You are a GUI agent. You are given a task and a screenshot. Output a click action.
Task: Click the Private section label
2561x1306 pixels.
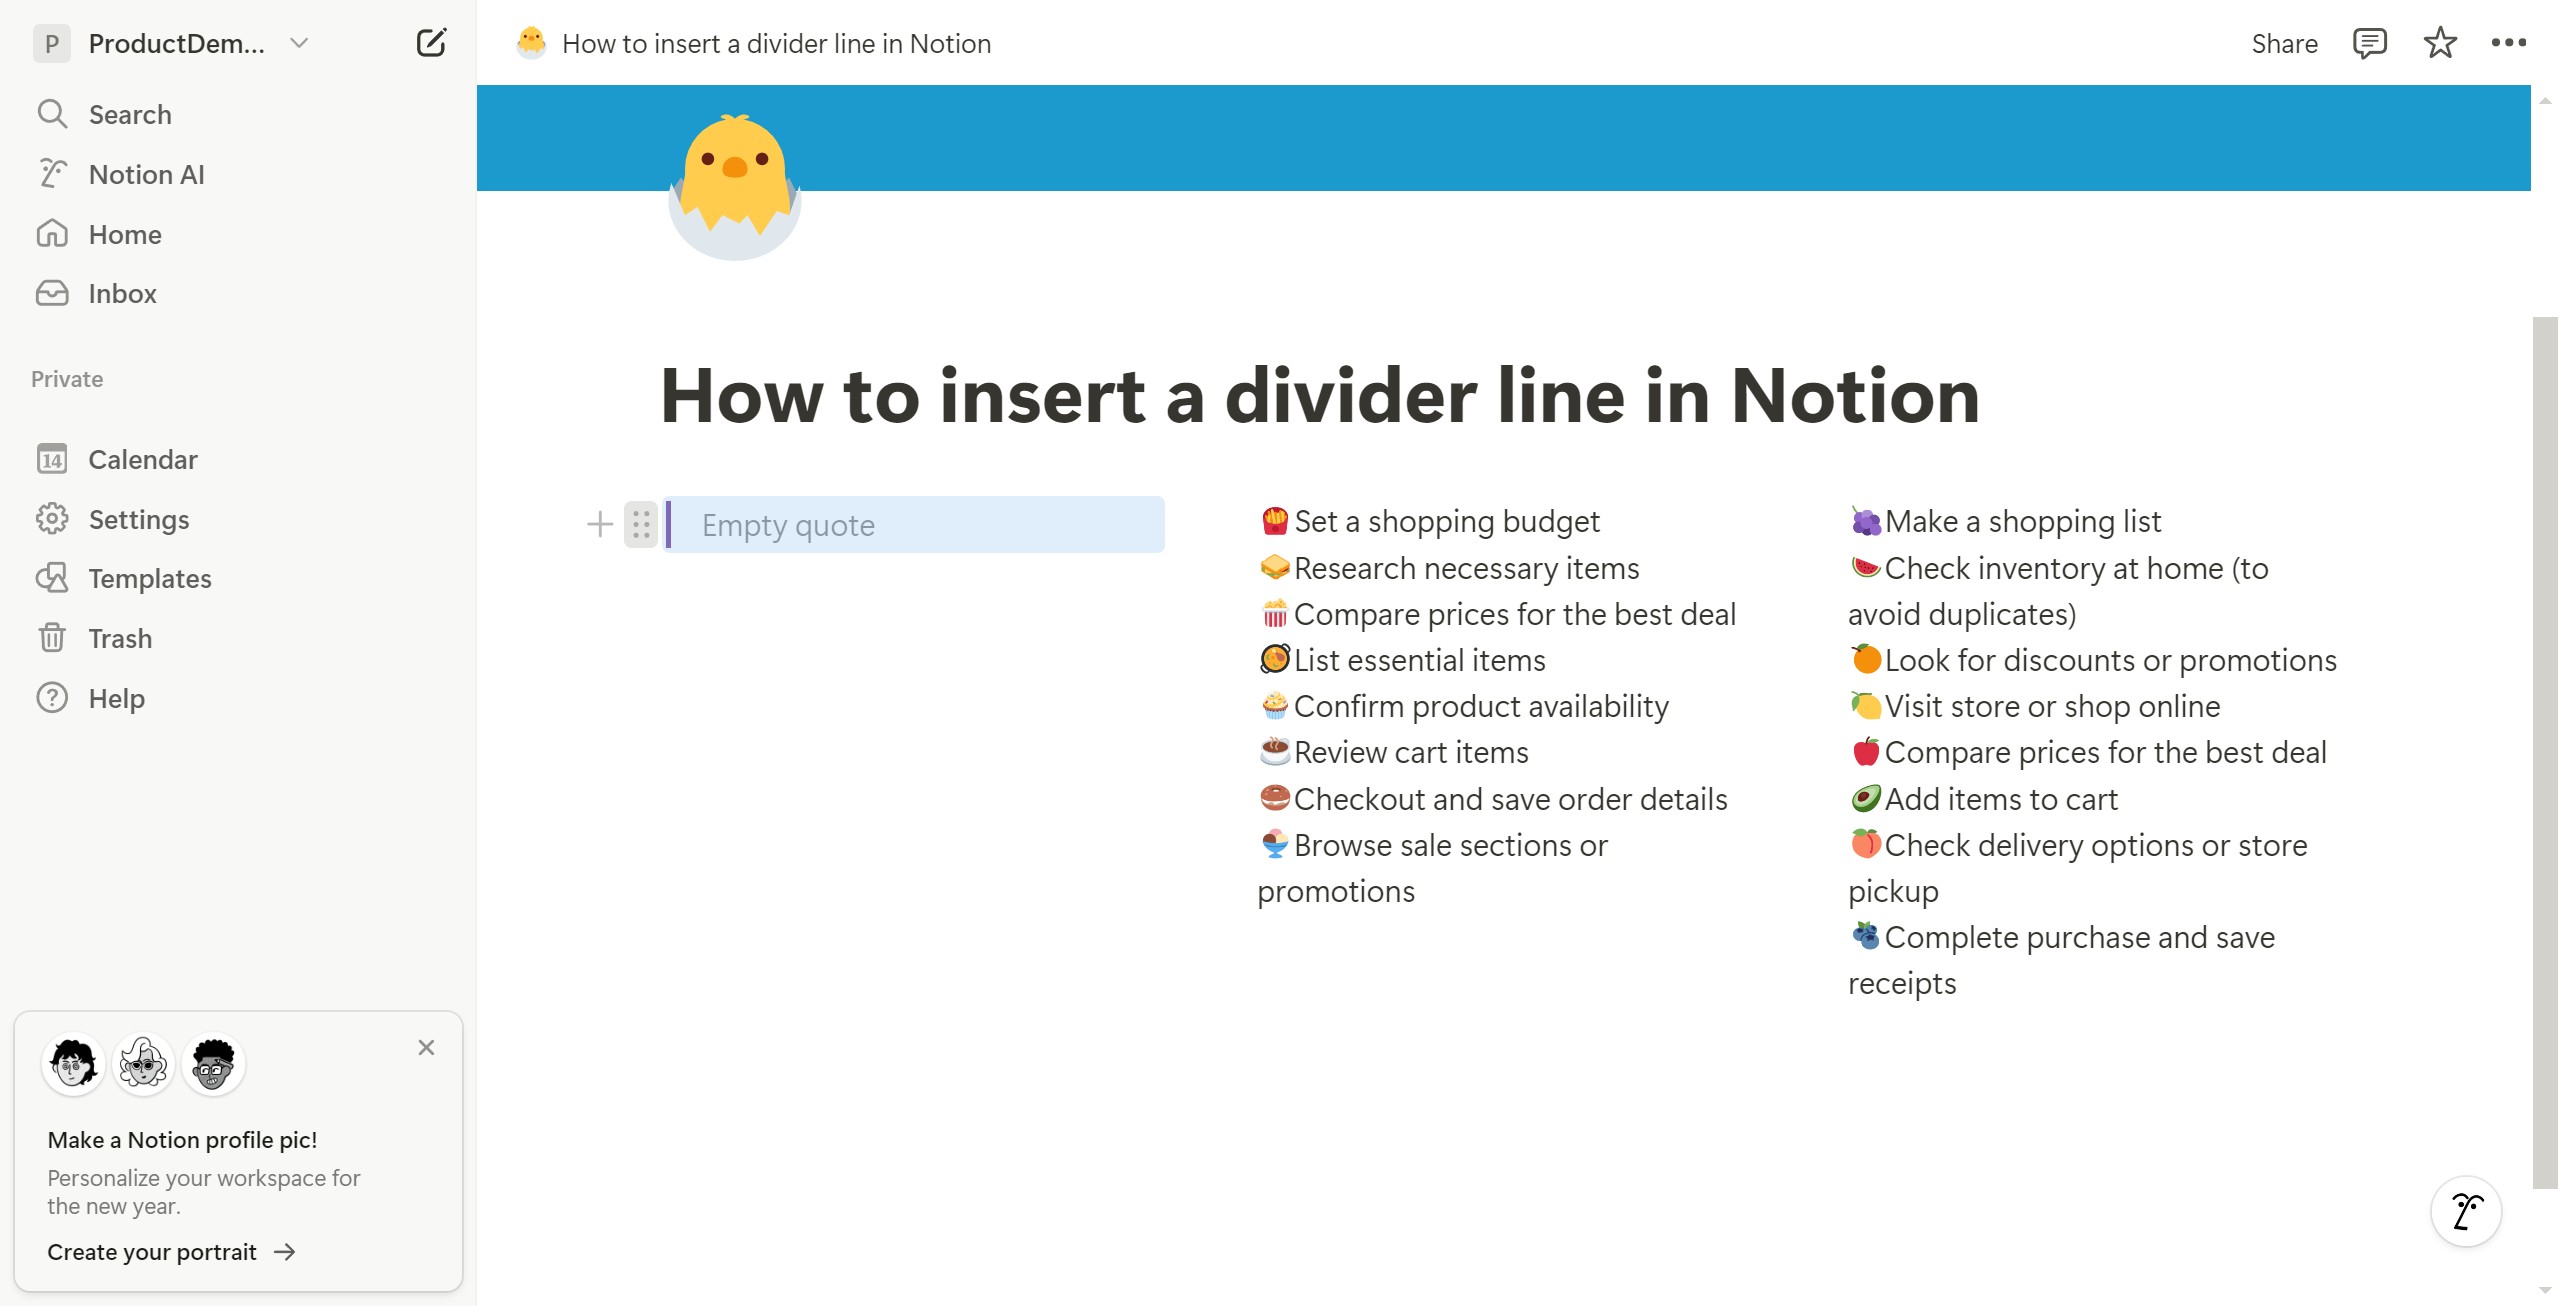67,379
